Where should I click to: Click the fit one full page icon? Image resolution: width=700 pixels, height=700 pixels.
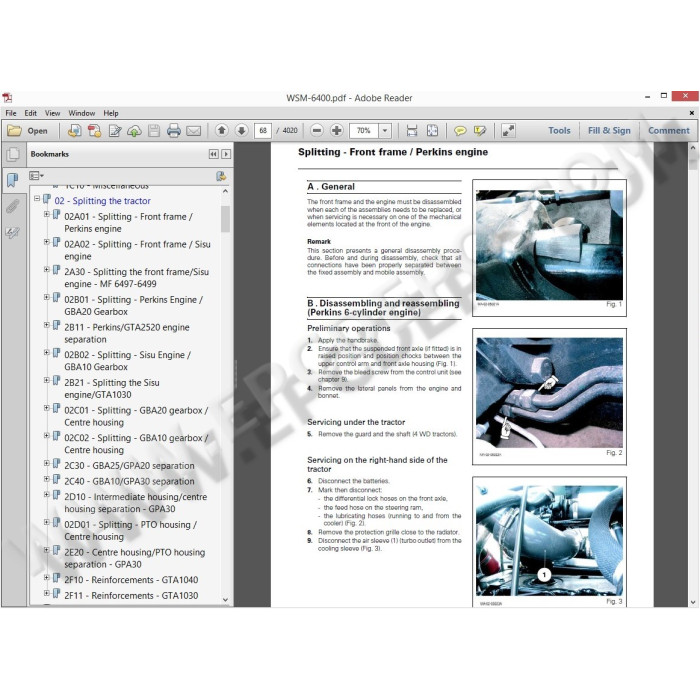coord(432,130)
